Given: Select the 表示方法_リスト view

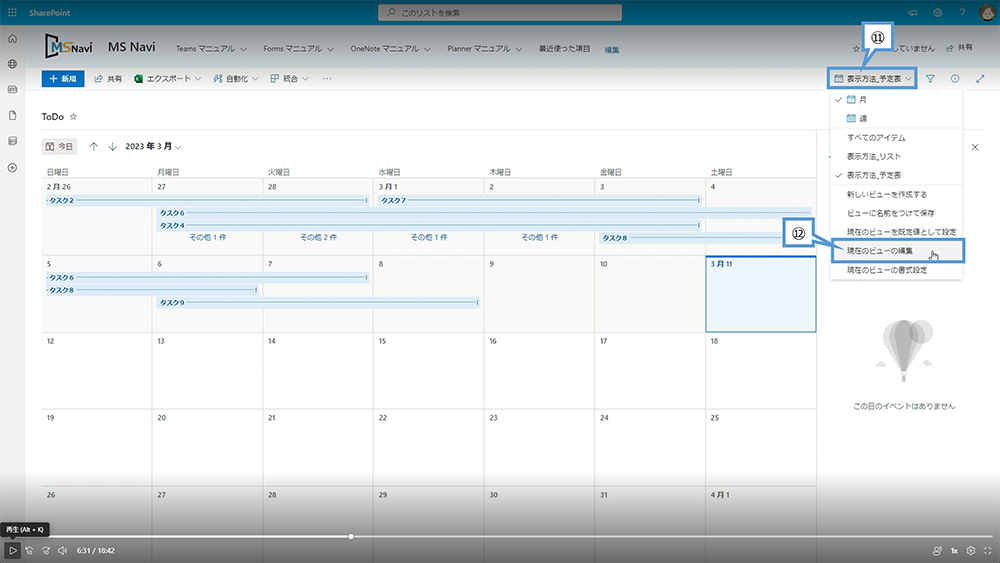Looking at the screenshot, I should pyautogui.click(x=874, y=156).
